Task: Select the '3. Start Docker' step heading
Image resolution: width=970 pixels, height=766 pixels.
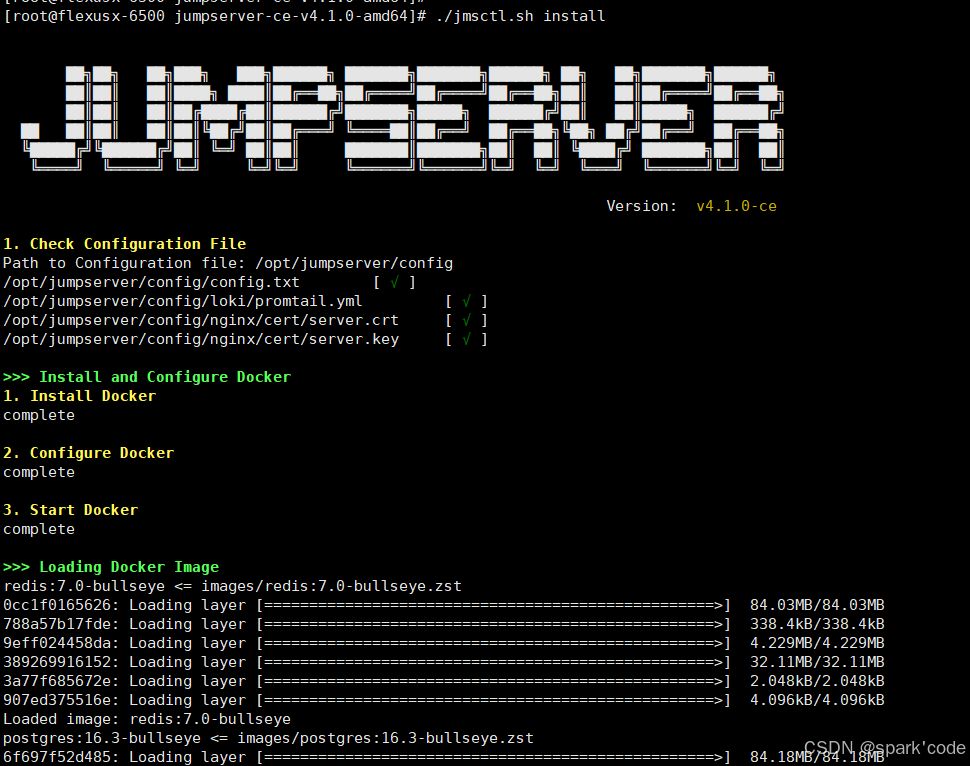Action: tap(70, 509)
